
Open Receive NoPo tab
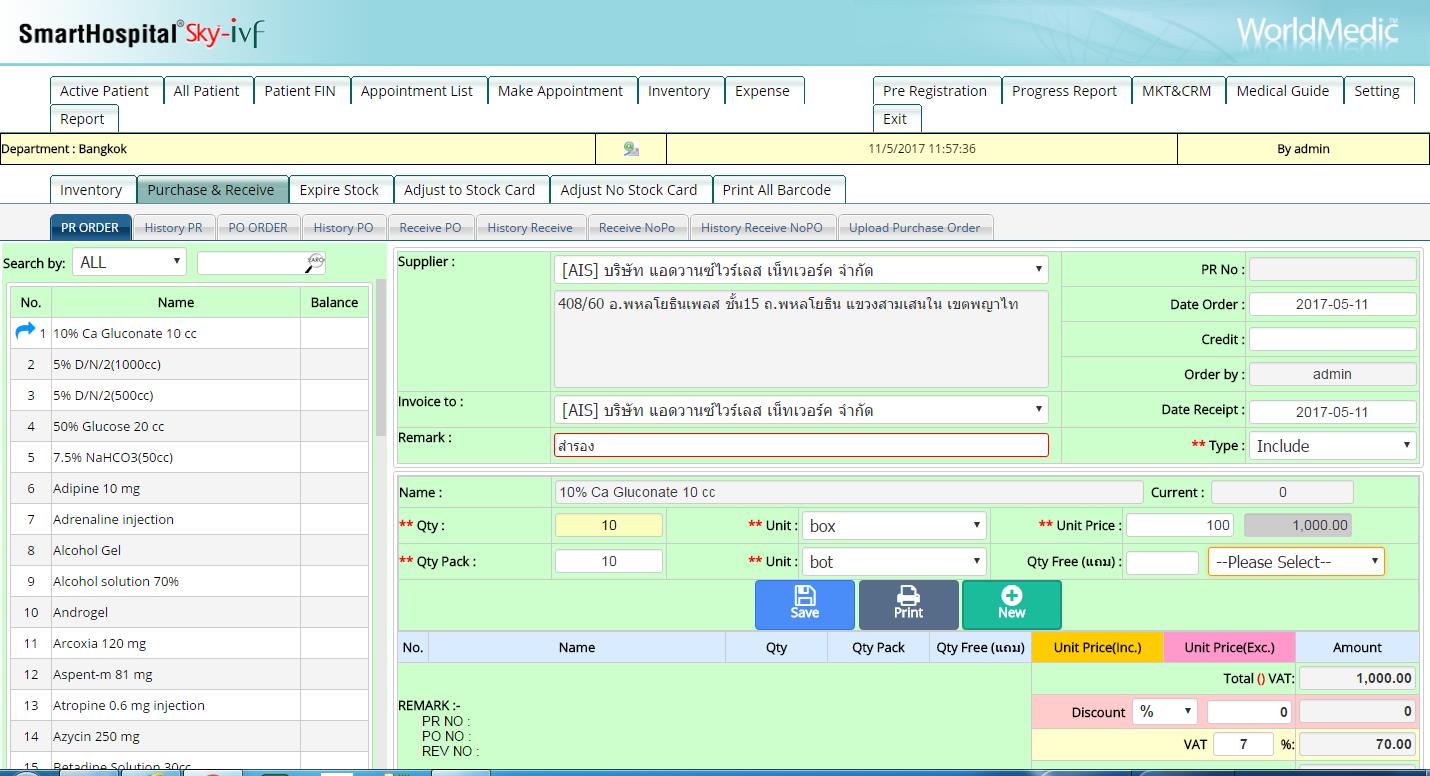click(637, 227)
